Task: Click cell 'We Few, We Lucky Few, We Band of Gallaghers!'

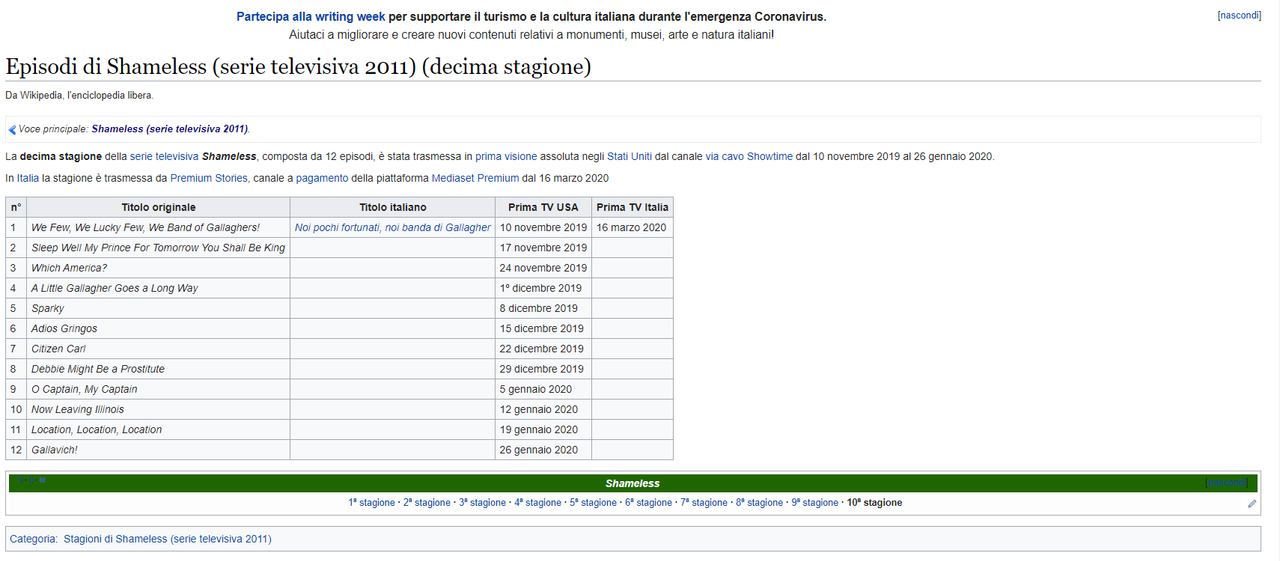Action: 158,228
